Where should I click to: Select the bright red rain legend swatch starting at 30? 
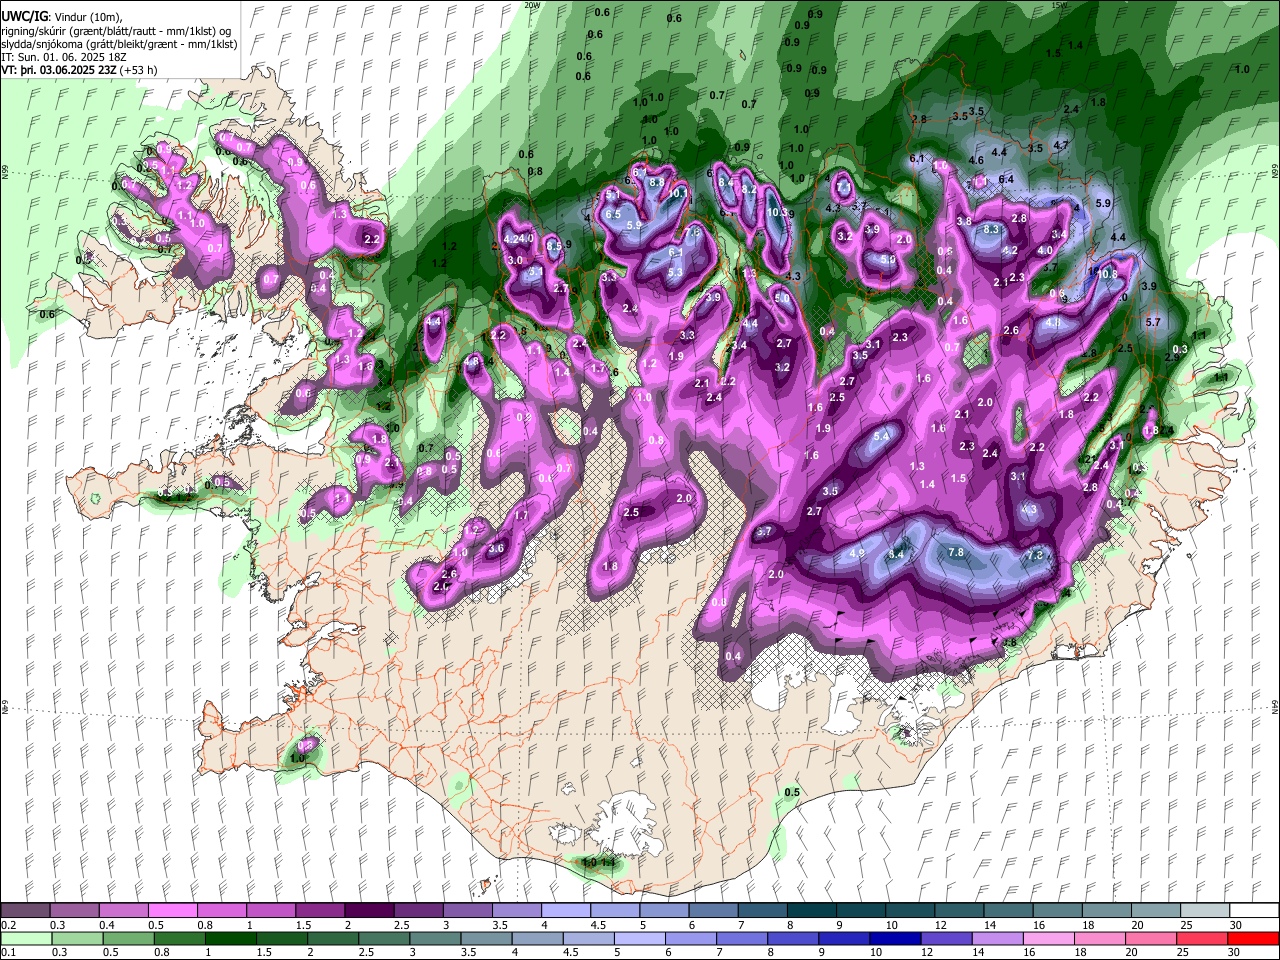tap(1254, 938)
